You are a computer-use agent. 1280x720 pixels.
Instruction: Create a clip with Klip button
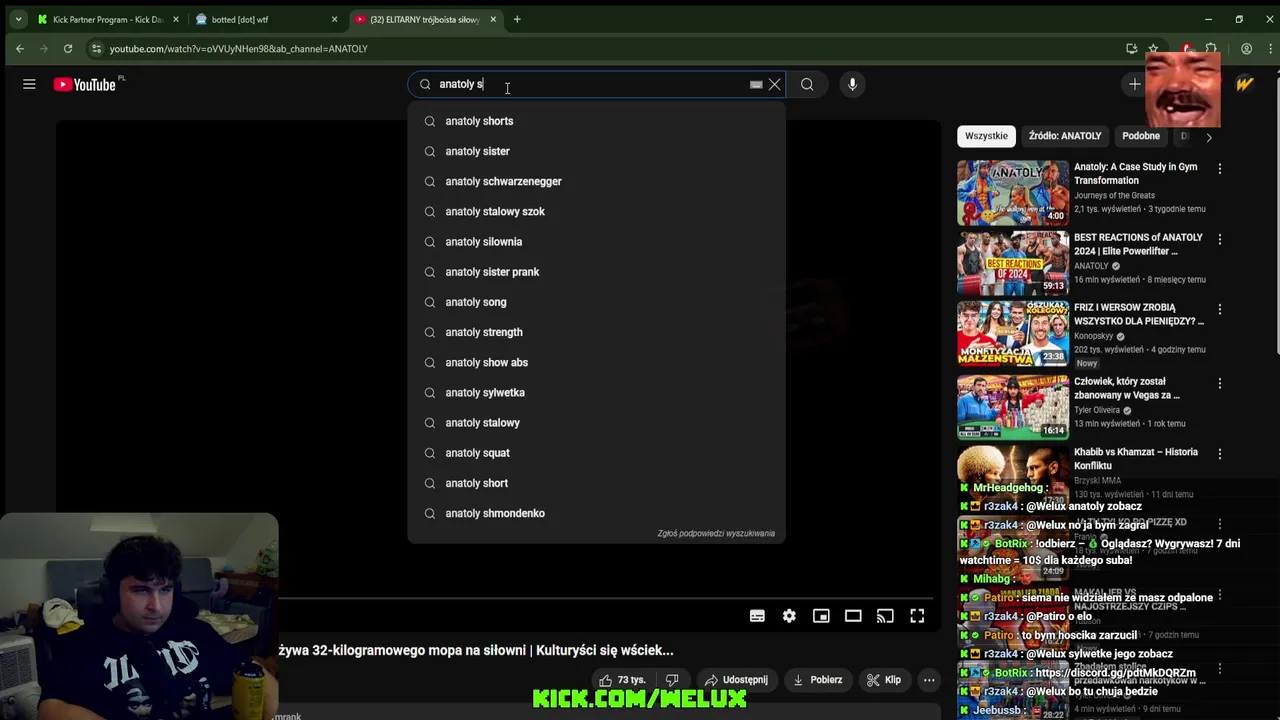tap(884, 680)
